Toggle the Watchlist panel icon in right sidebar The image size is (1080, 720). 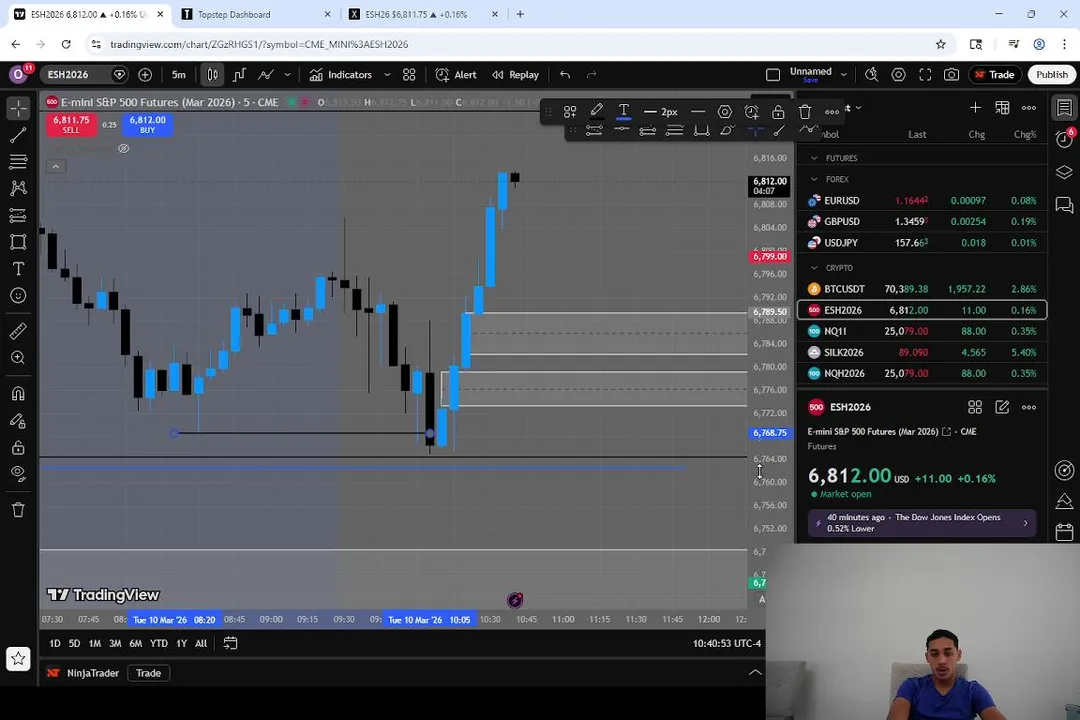point(1064,108)
